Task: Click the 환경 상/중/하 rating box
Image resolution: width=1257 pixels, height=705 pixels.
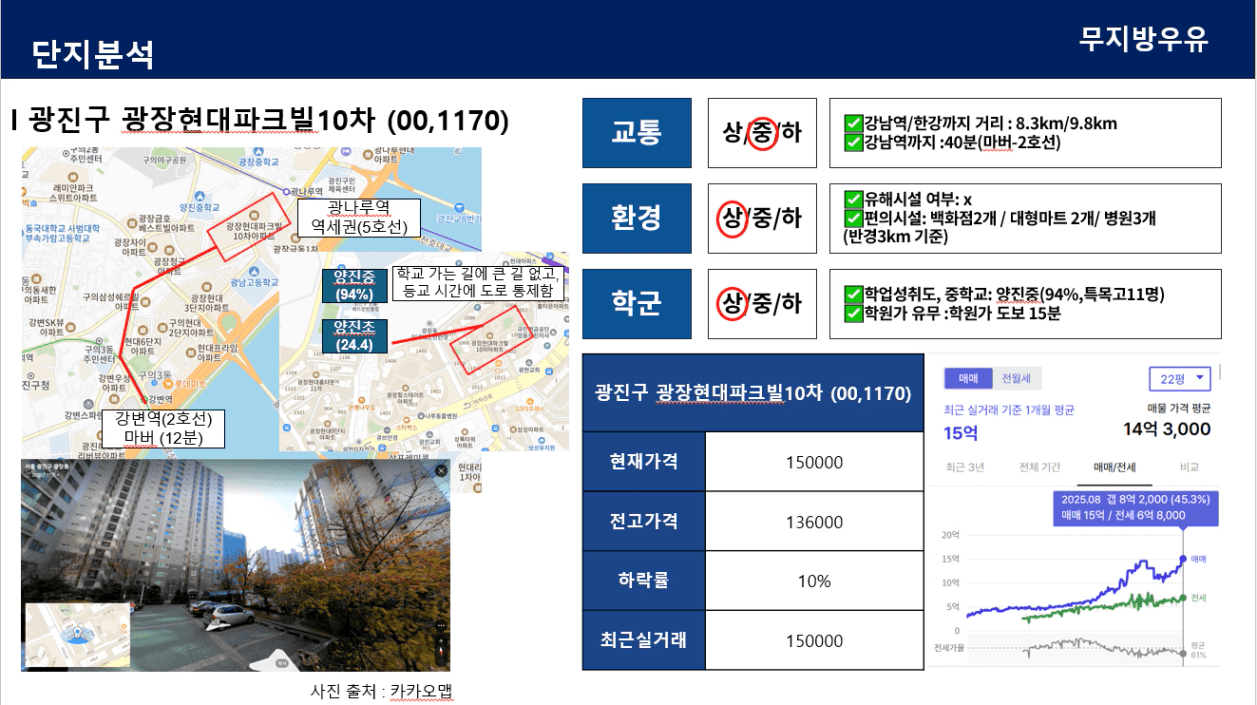Action: pos(762,218)
